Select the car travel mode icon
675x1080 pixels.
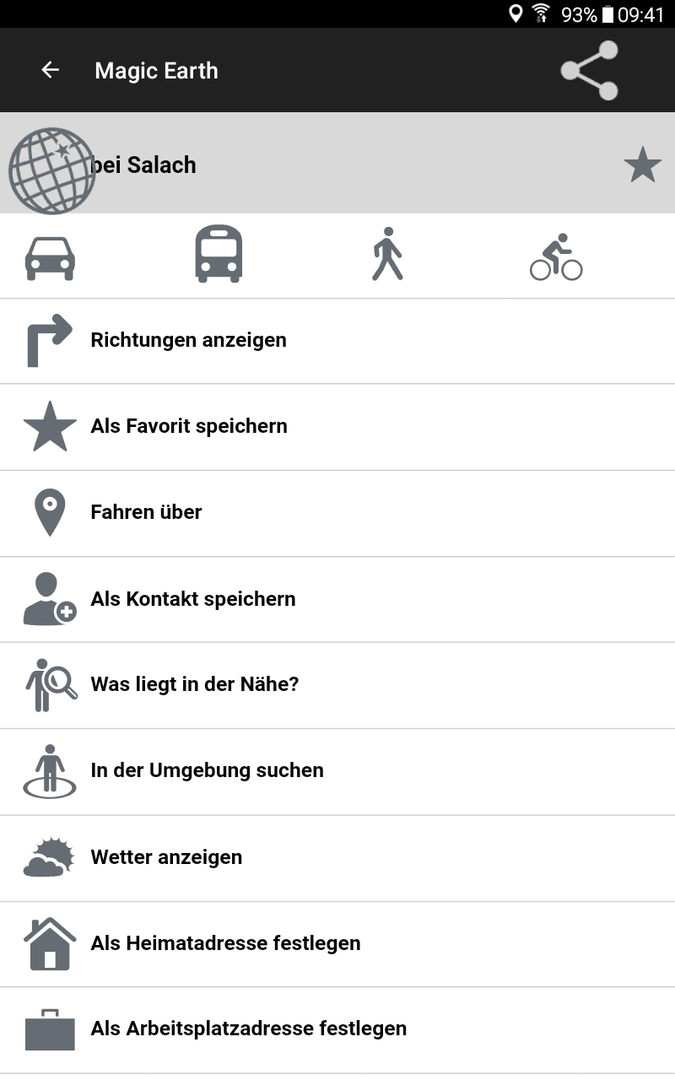[50, 258]
